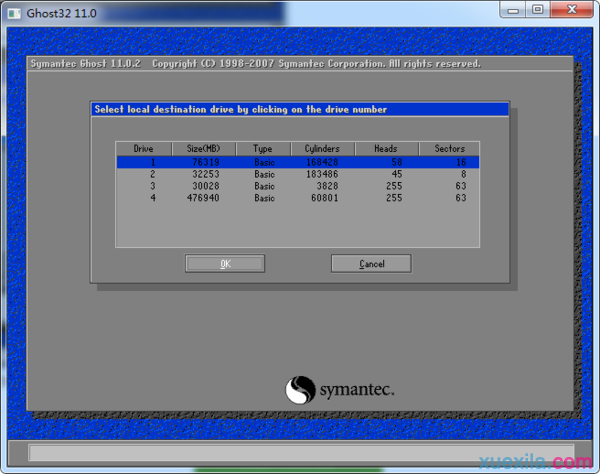Choose drive 3 with size 30028 MB
This screenshot has height=474, width=600.
297,186
